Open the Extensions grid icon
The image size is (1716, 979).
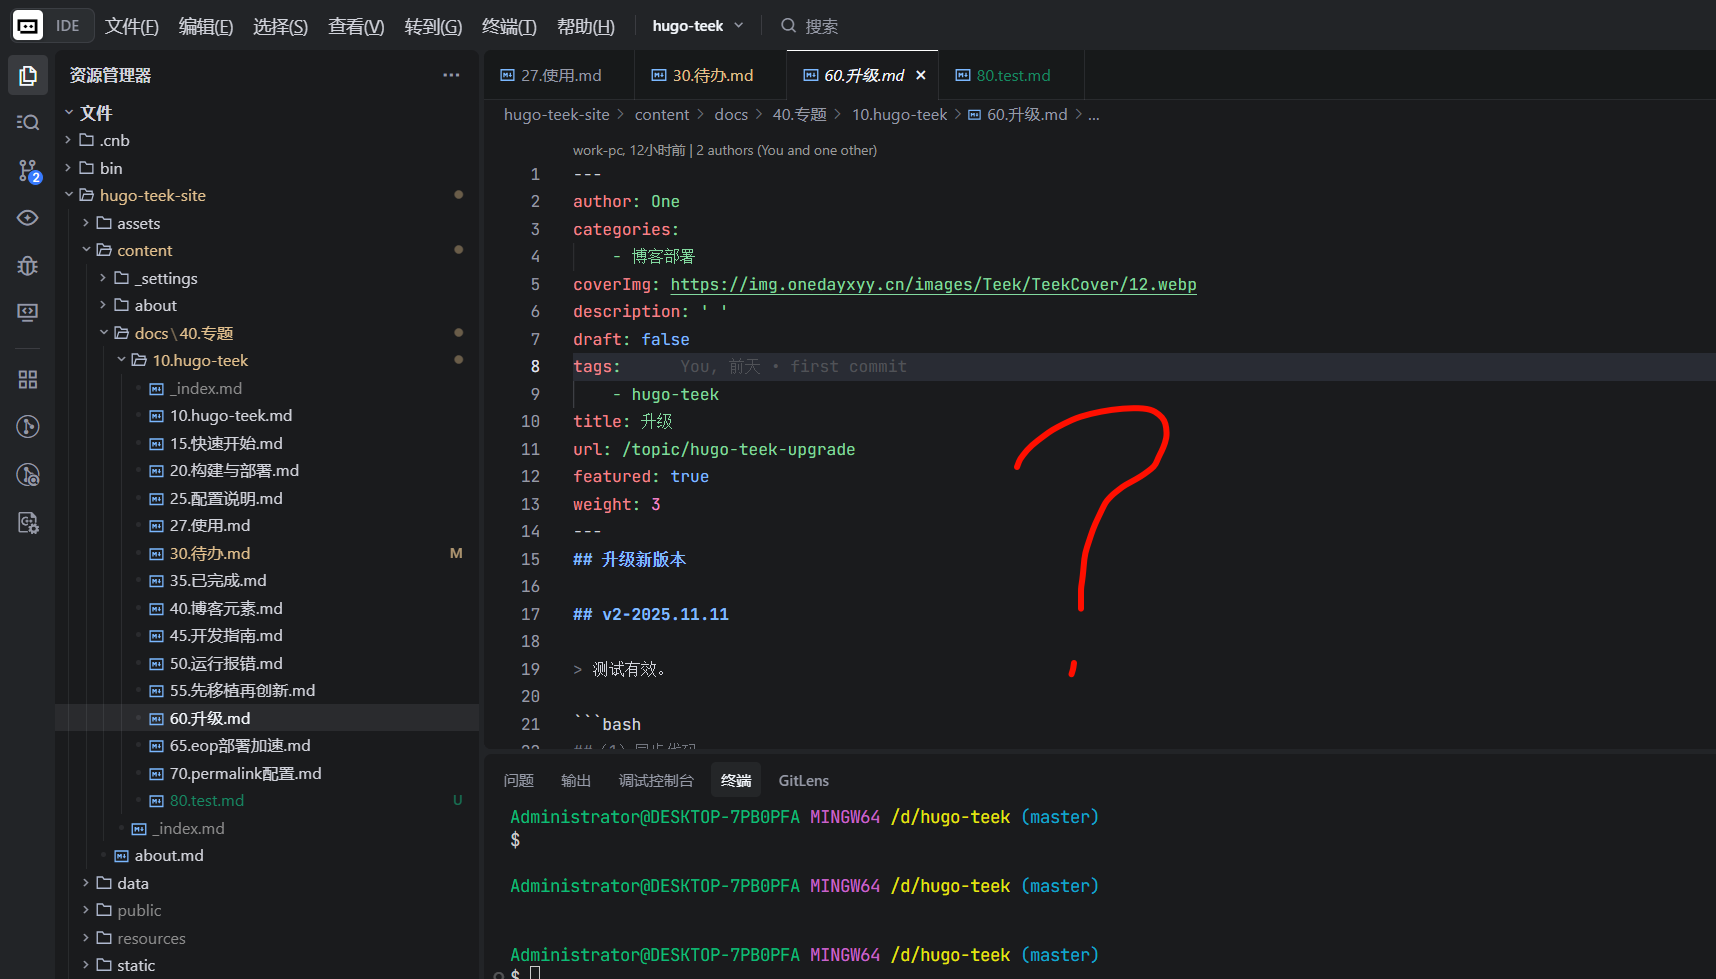click(x=28, y=379)
